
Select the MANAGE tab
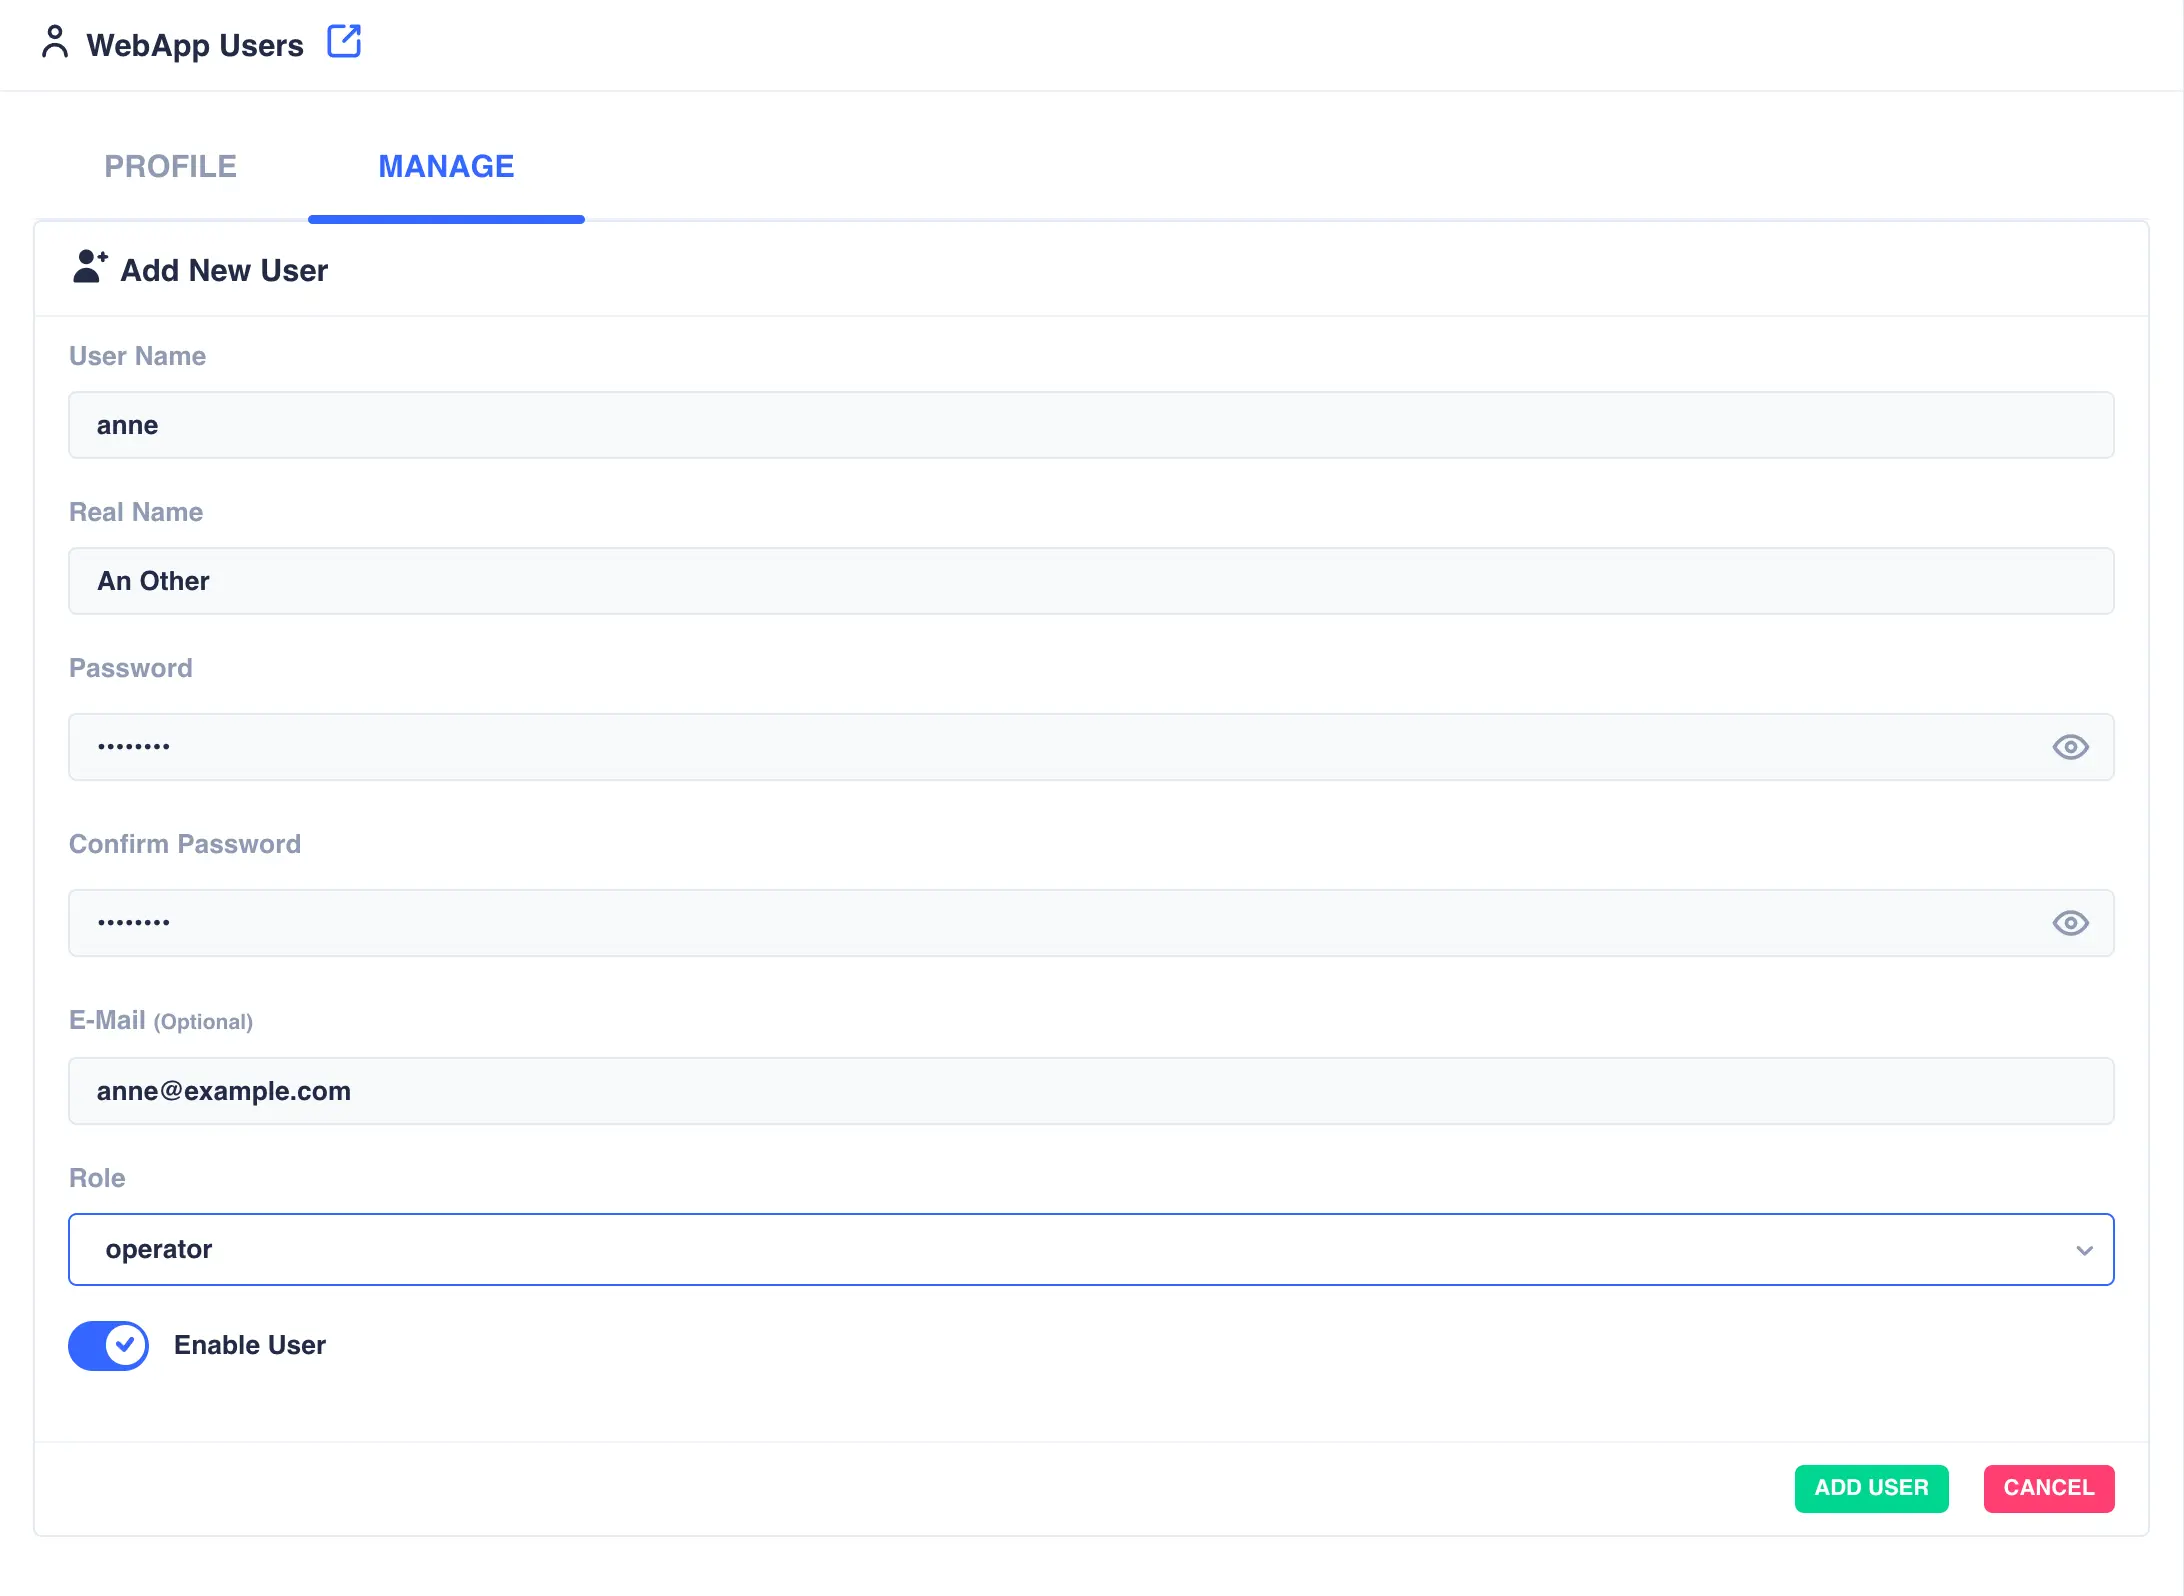[x=446, y=166]
